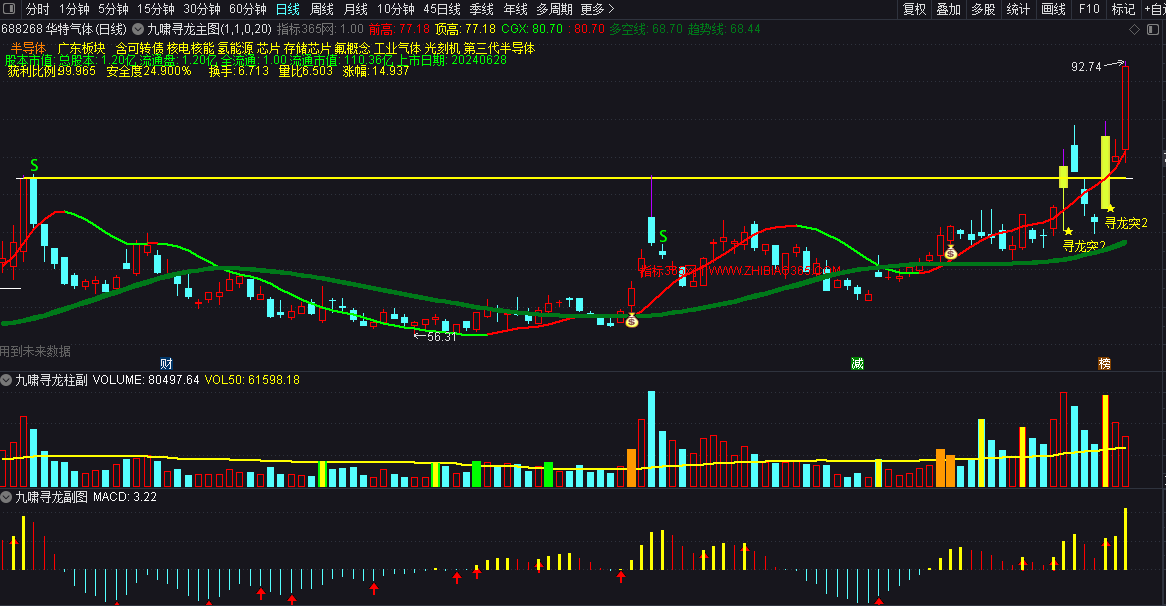Open the 存储芯片 concept link
The width and height of the screenshot is (1166, 606).
(x=307, y=48)
